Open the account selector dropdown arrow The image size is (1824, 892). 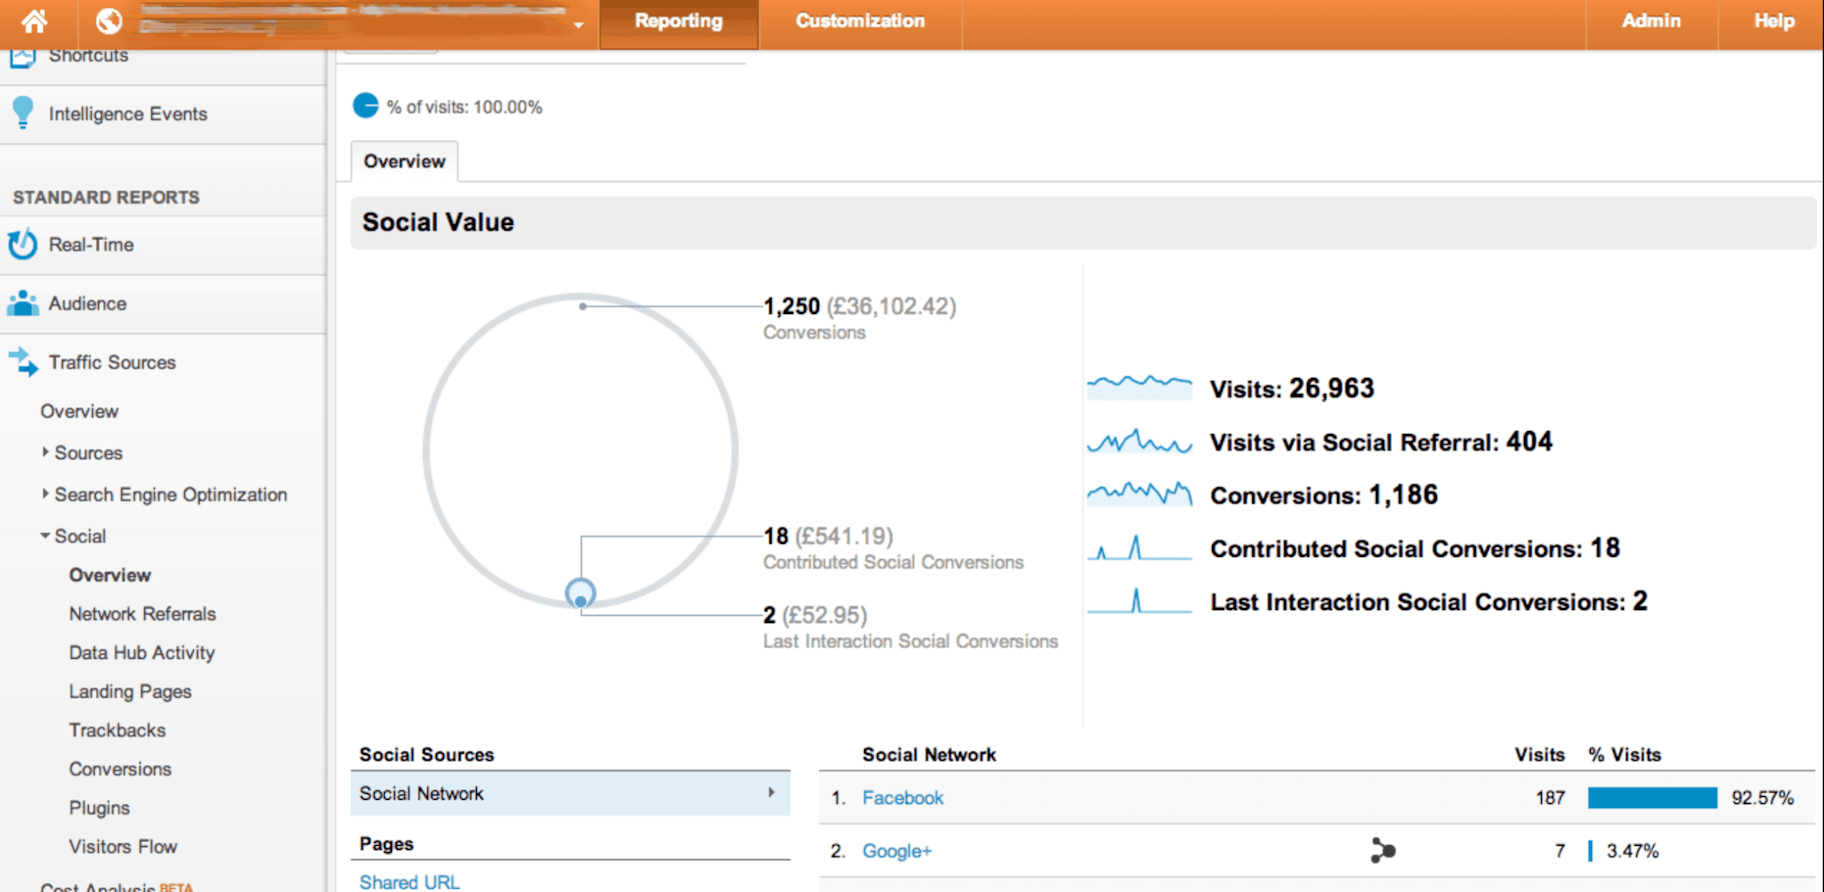point(578,24)
